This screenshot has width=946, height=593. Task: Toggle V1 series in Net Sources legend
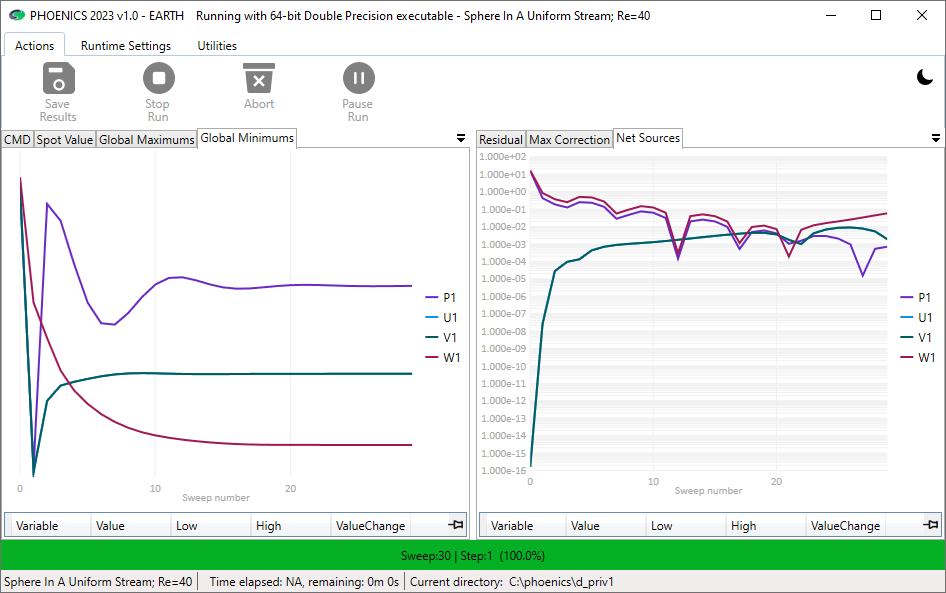[x=916, y=337]
